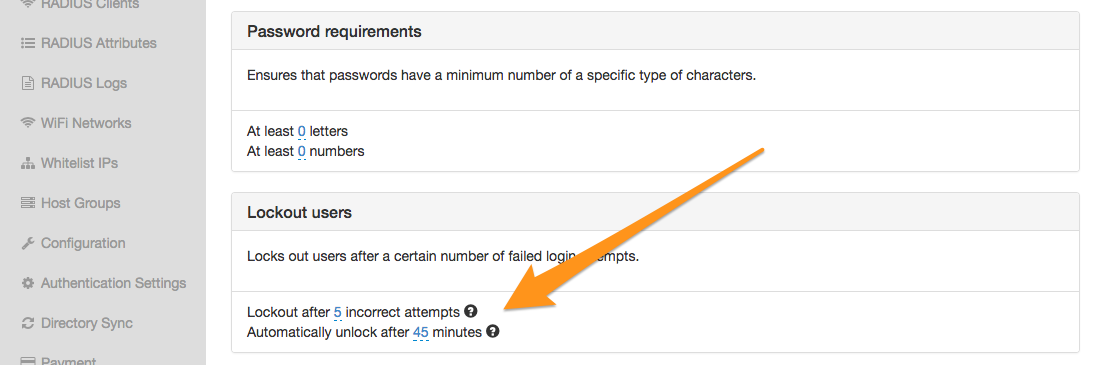Click help icon beside unlock minutes
This screenshot has width=1102, height=365.
pyautogui.click(x=493, y=331)
